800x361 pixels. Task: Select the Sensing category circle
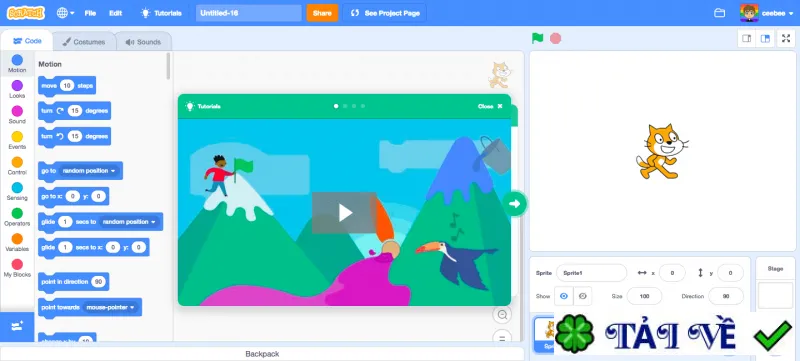[17, 188]
